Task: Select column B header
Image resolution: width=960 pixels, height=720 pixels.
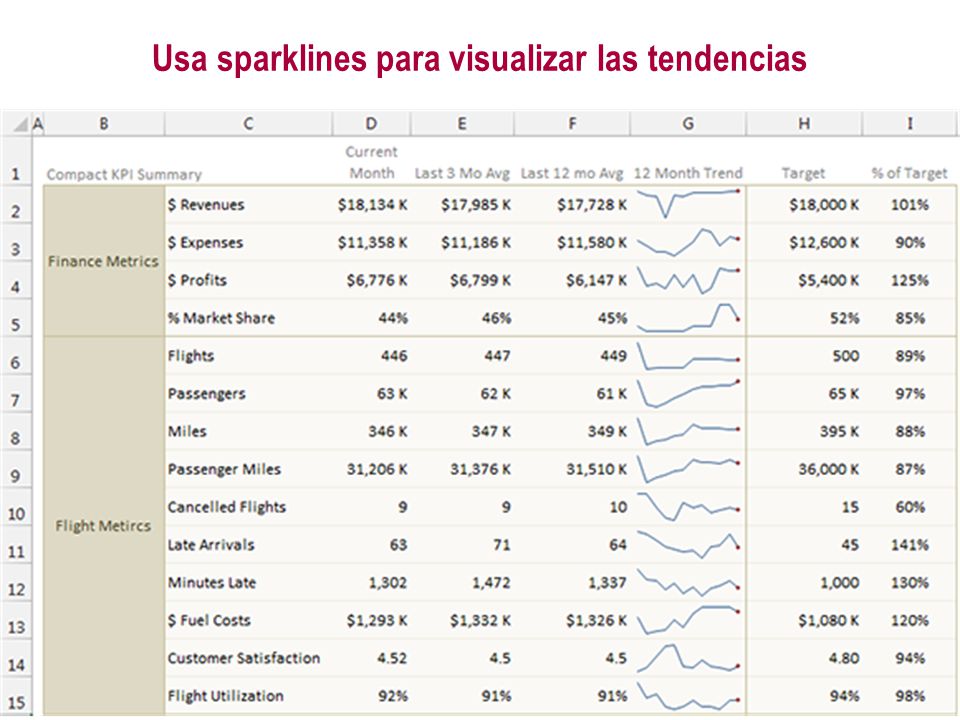Action: (104, 124)
